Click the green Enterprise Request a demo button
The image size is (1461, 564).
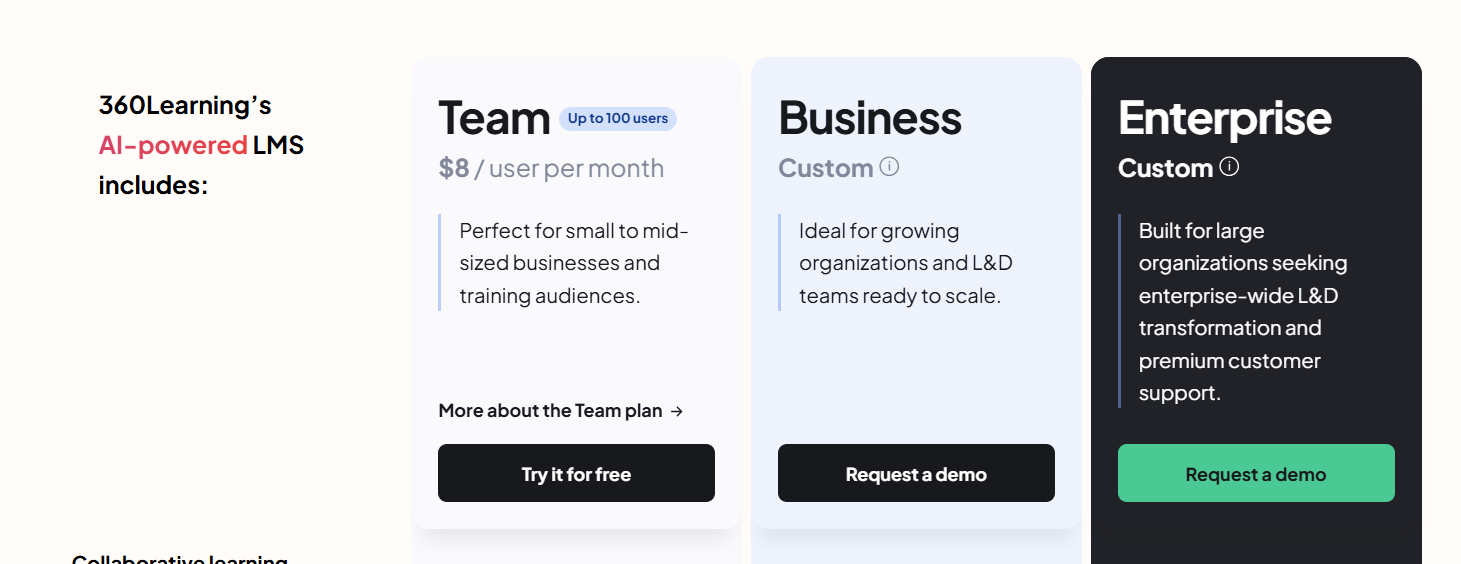(1256, 473)
